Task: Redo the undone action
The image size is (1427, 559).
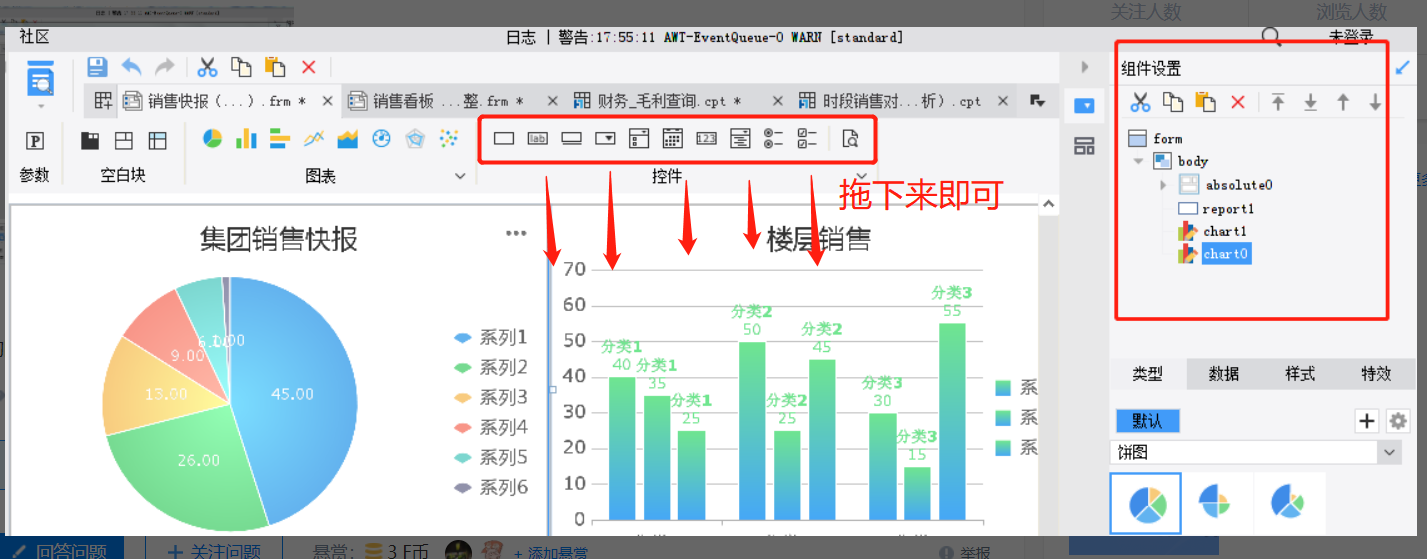Action: [x=164, y=67]
